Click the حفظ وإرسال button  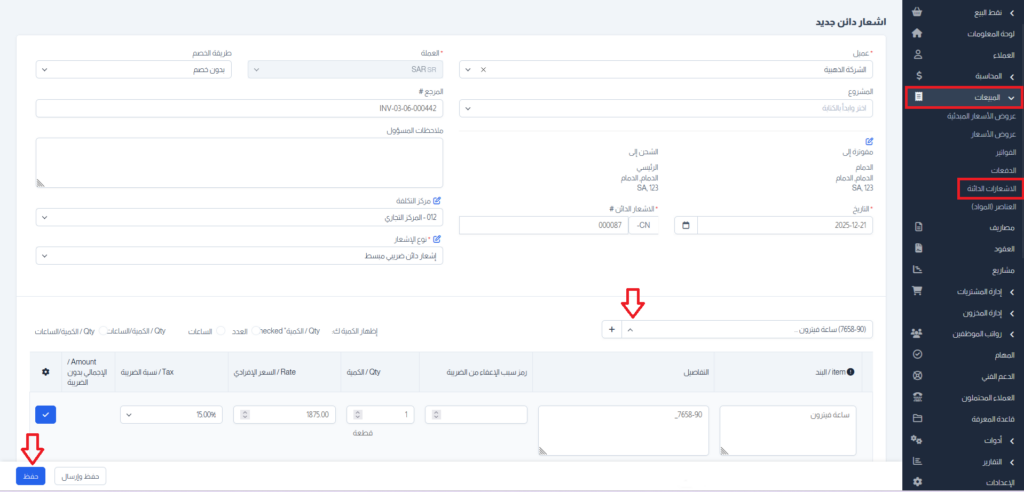(79, 476)
